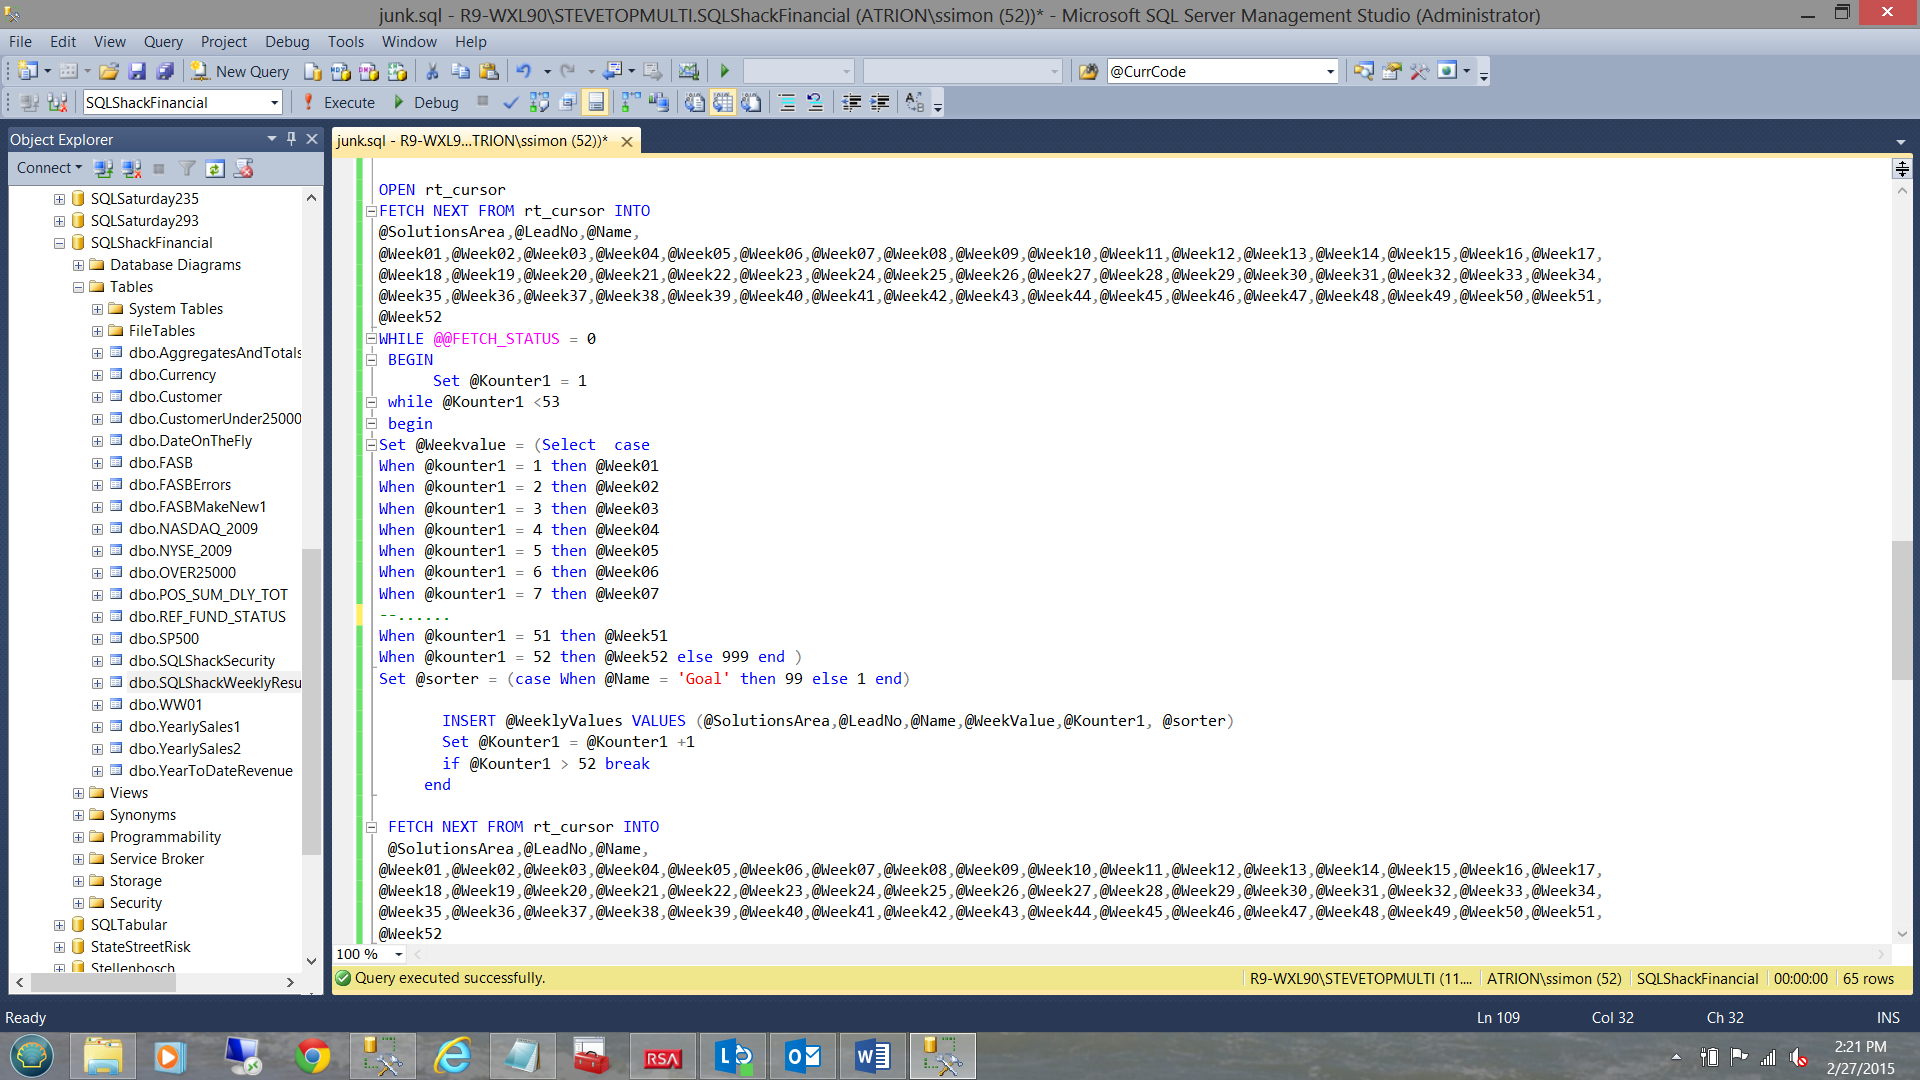The width and height of the screenshot is (1920, 1080).
Task: Select the junk.sql document tab
Action: pos(472,141)
